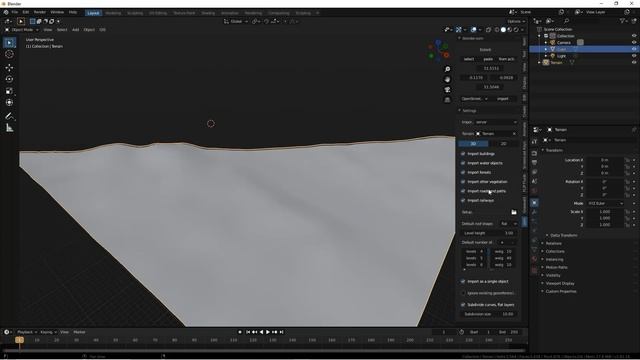Image resolution: width=640 pixels, height=360 pixels.
Task: Activate the Cursor tool
Action: click(x=9, y=54)
